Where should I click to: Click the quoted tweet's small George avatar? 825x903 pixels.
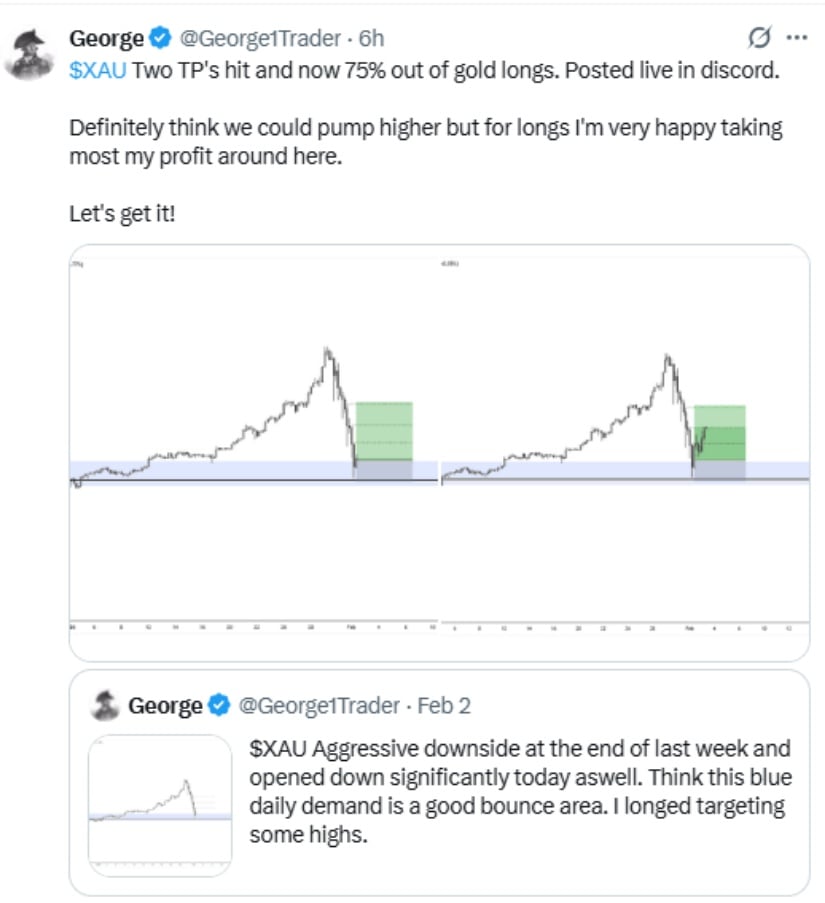pos(105,705)
